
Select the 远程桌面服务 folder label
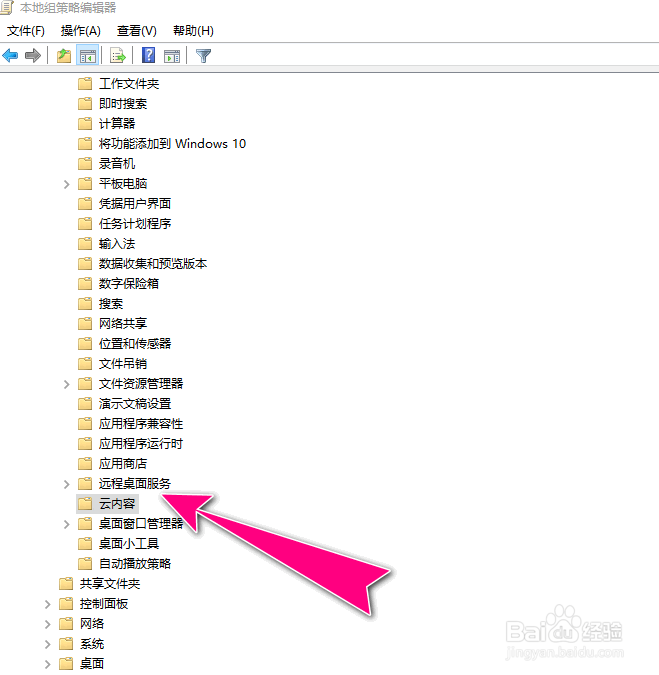pyautogui.click(x=135, y=483)
